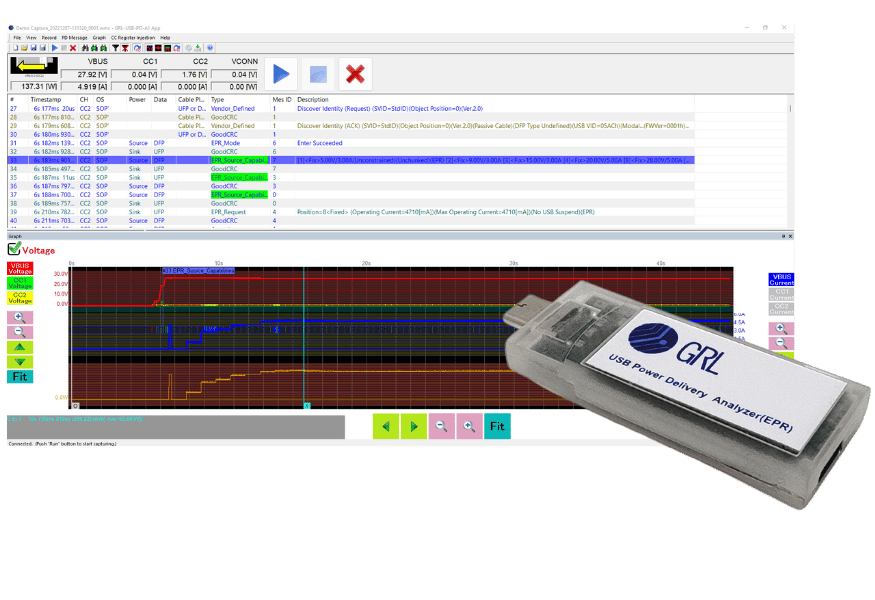The height and width of the screenshot is (600, 875).
Task: Toggle the VBUS Current trace
Action: (x=781, y=280)
